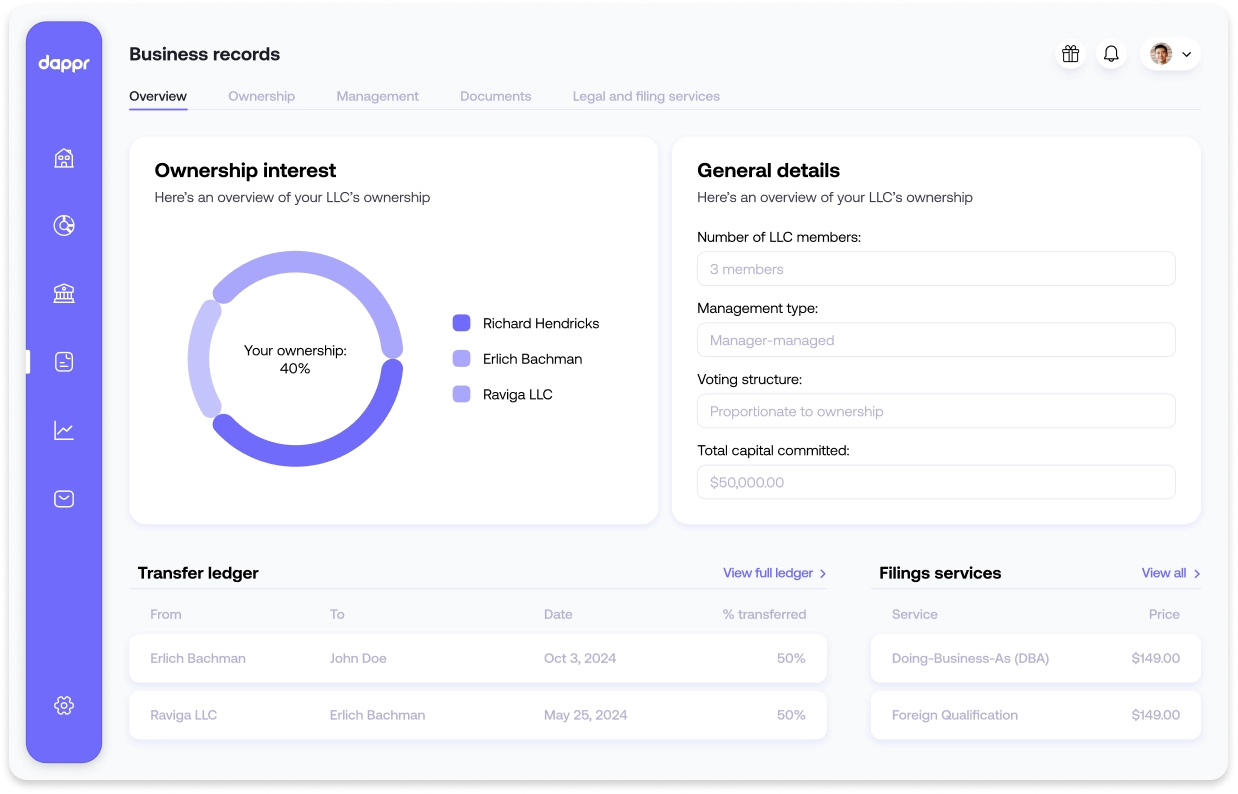The width and height of the screenshot is (1238, 794).
Task: Go to Legal and filing services tab
Action: click(646, 96)
